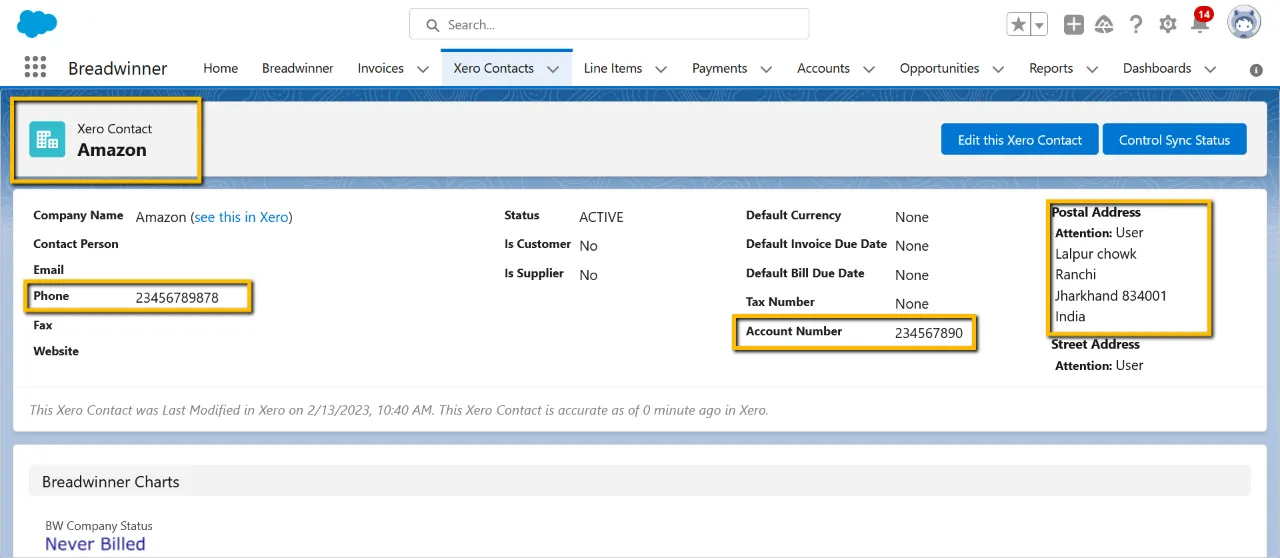Click phone number 23456789878
1280x558 pixels.
pyautogui.click(x=177, y=298)
